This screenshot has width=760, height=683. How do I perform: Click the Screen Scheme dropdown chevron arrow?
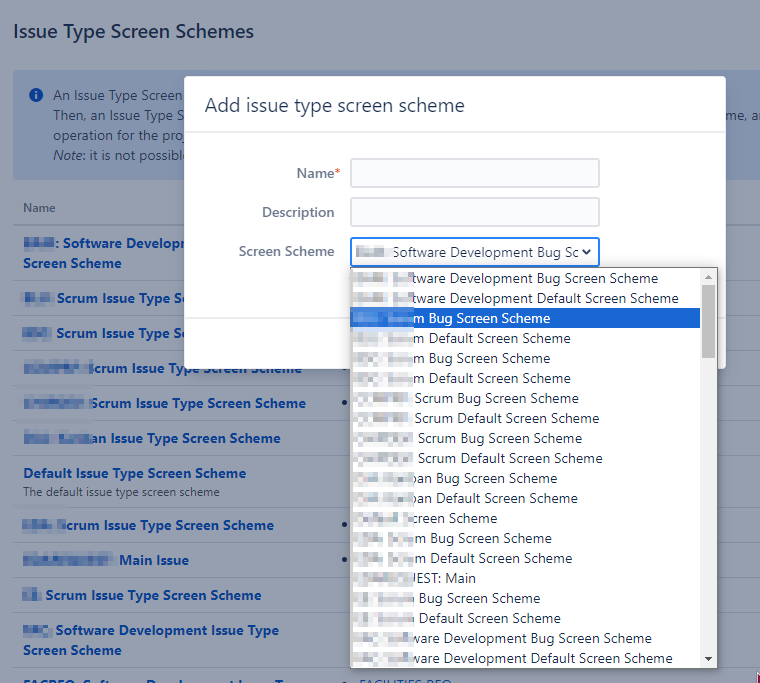pyautogui.click(x=586, y=252)
